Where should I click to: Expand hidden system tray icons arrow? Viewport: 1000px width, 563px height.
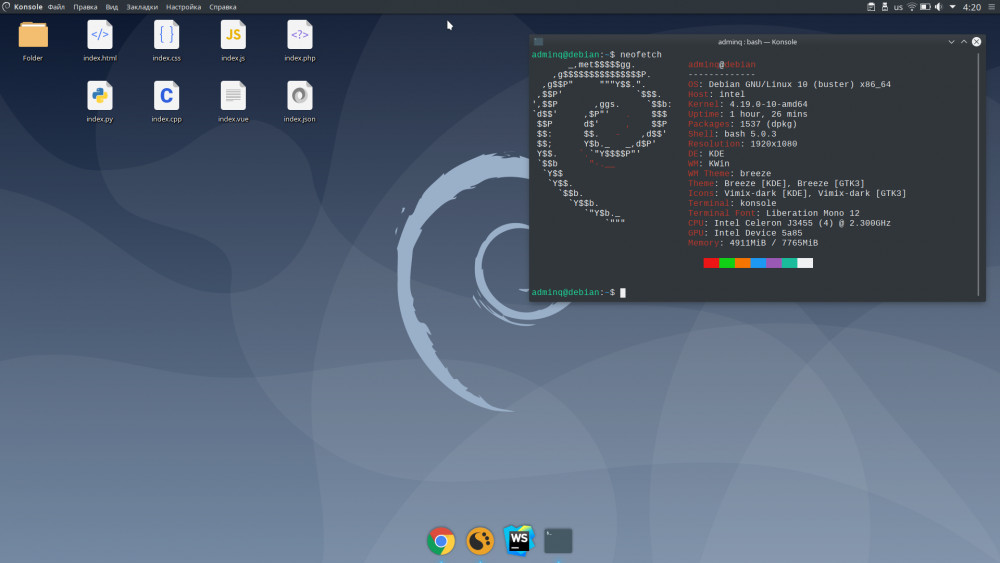pyautogui.click(x=953, y=7)
